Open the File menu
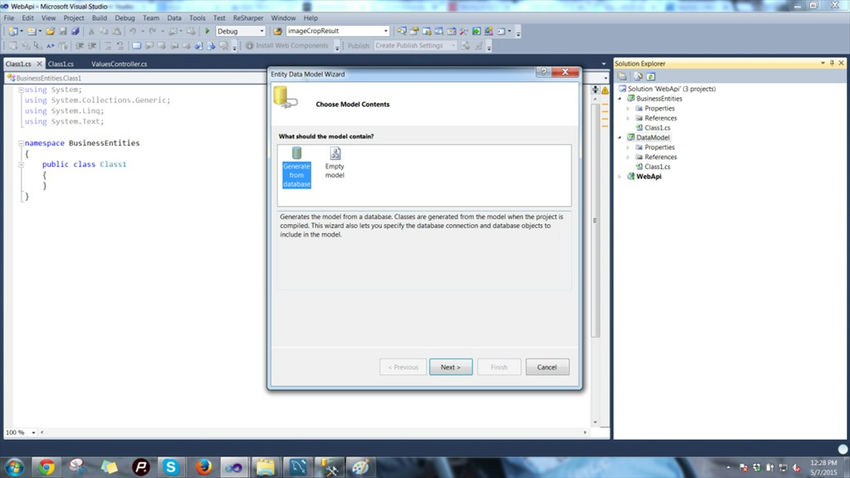The width and height of the screenshot is (850, 478). point(9,18)
